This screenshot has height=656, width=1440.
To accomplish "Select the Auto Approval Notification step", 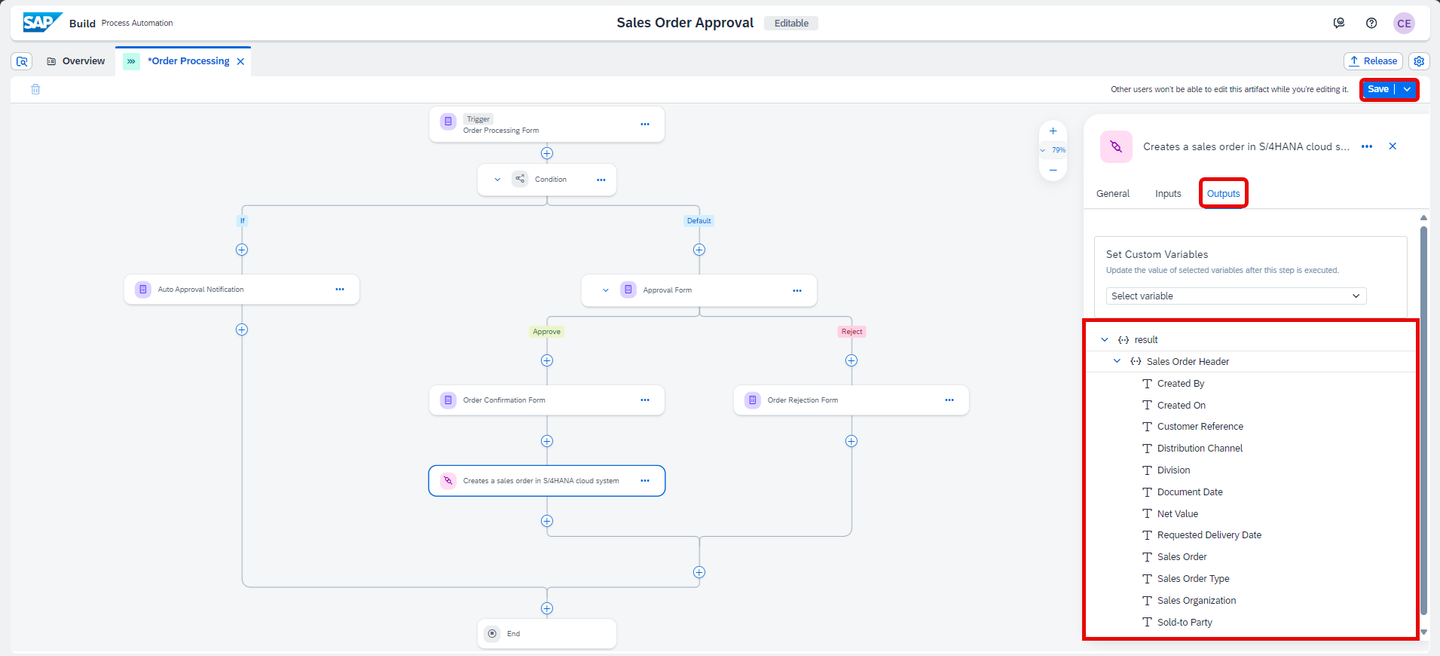I will [x=241, y=289].
